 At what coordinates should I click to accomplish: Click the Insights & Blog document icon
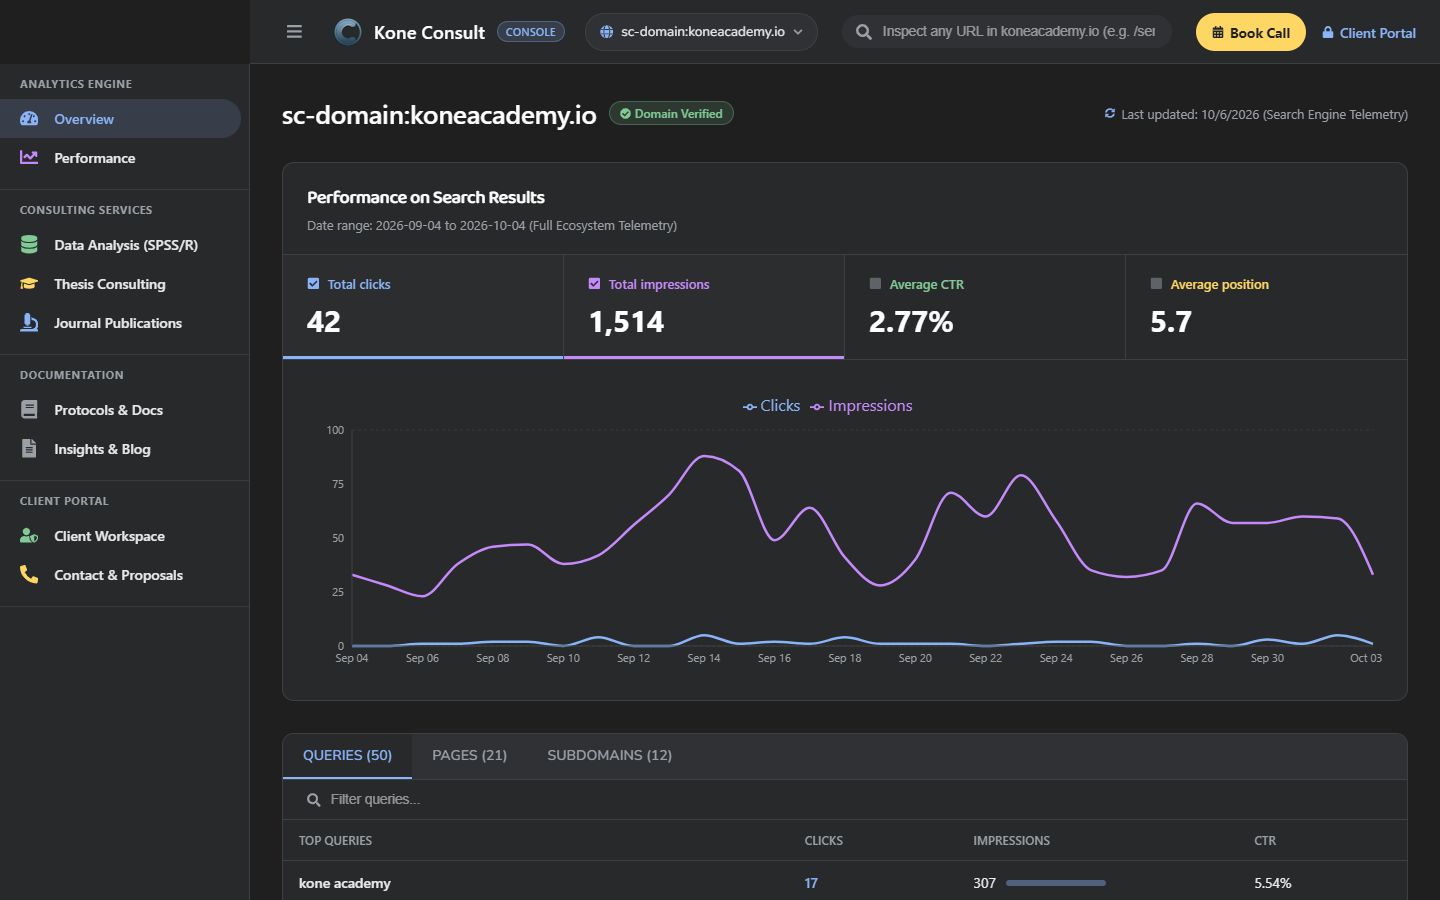[29, 449]
